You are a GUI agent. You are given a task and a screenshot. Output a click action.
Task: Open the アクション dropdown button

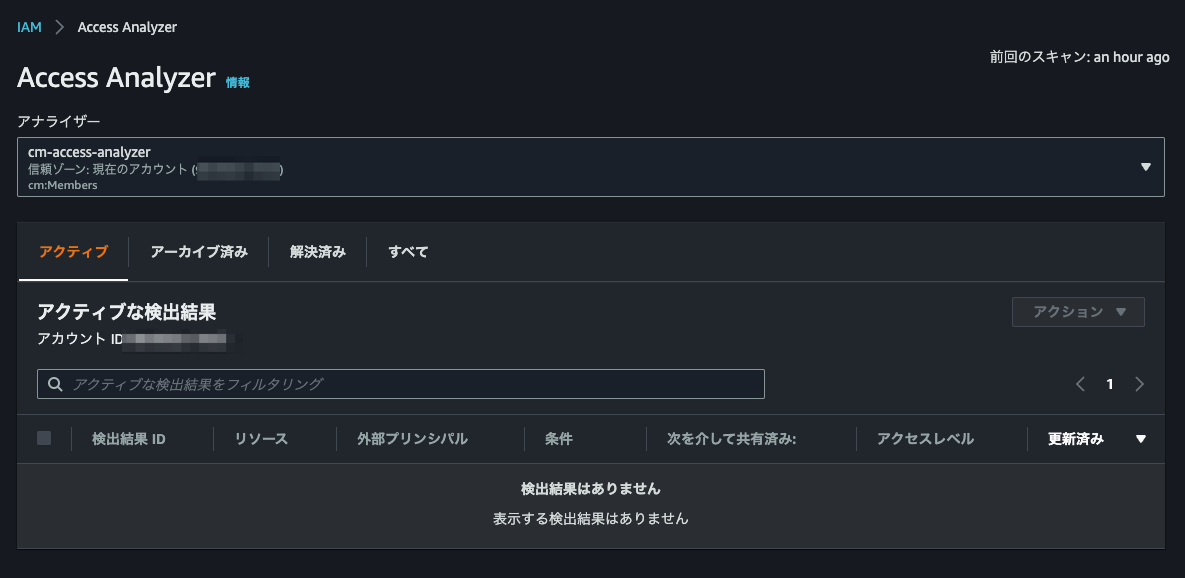pos(1078,312)
